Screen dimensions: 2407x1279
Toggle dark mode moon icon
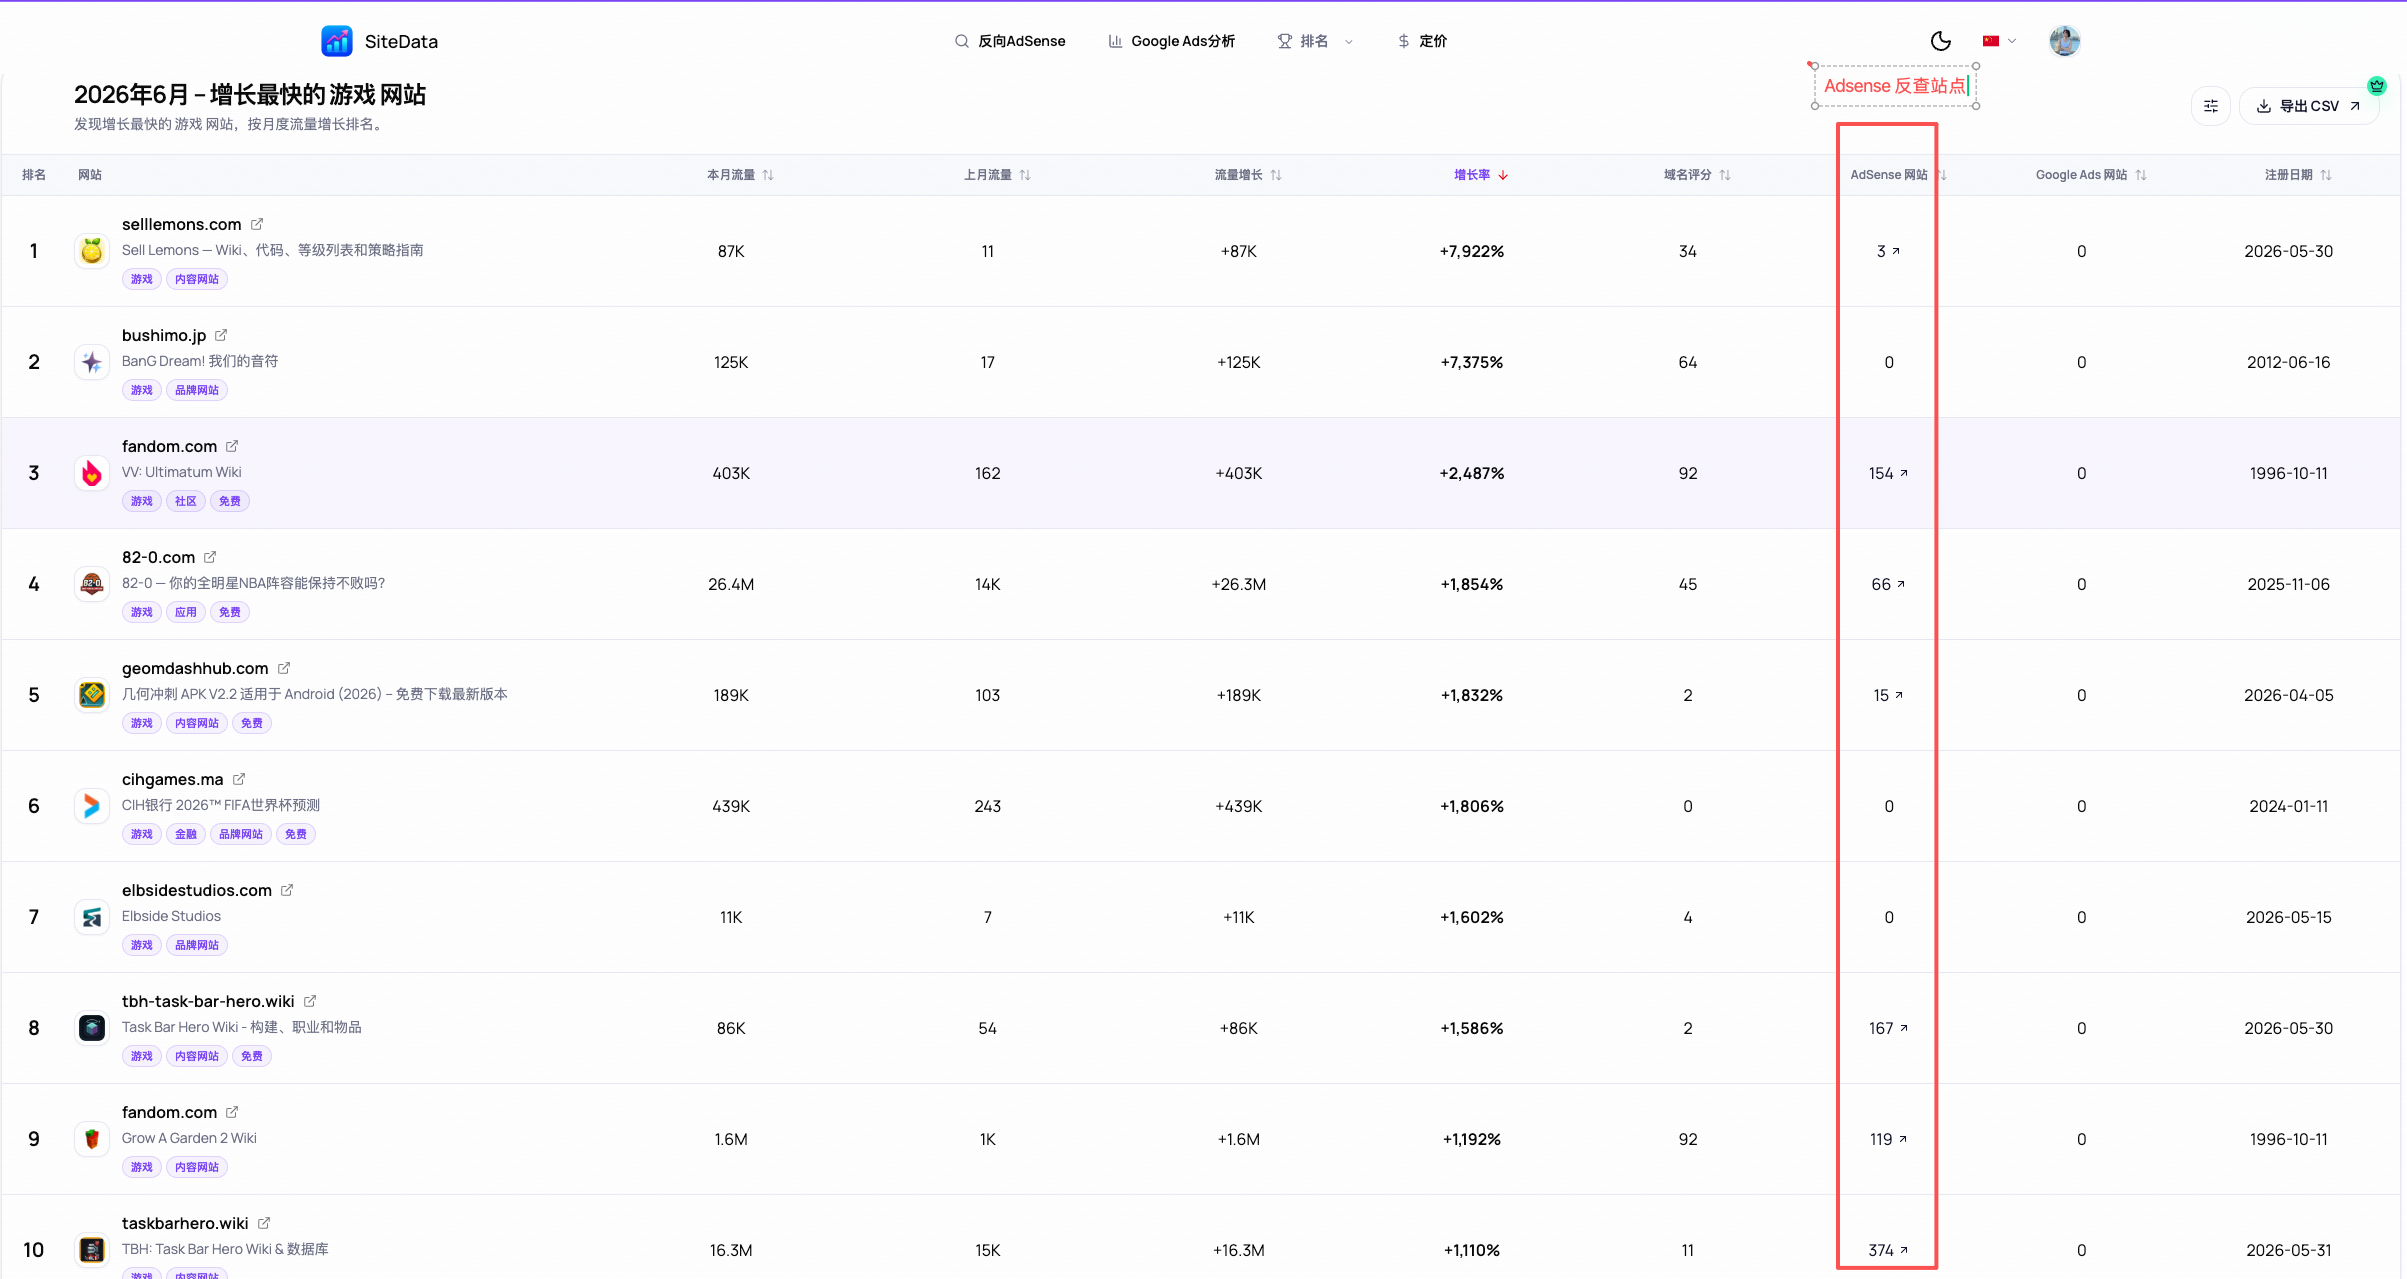coord(1940,41)
